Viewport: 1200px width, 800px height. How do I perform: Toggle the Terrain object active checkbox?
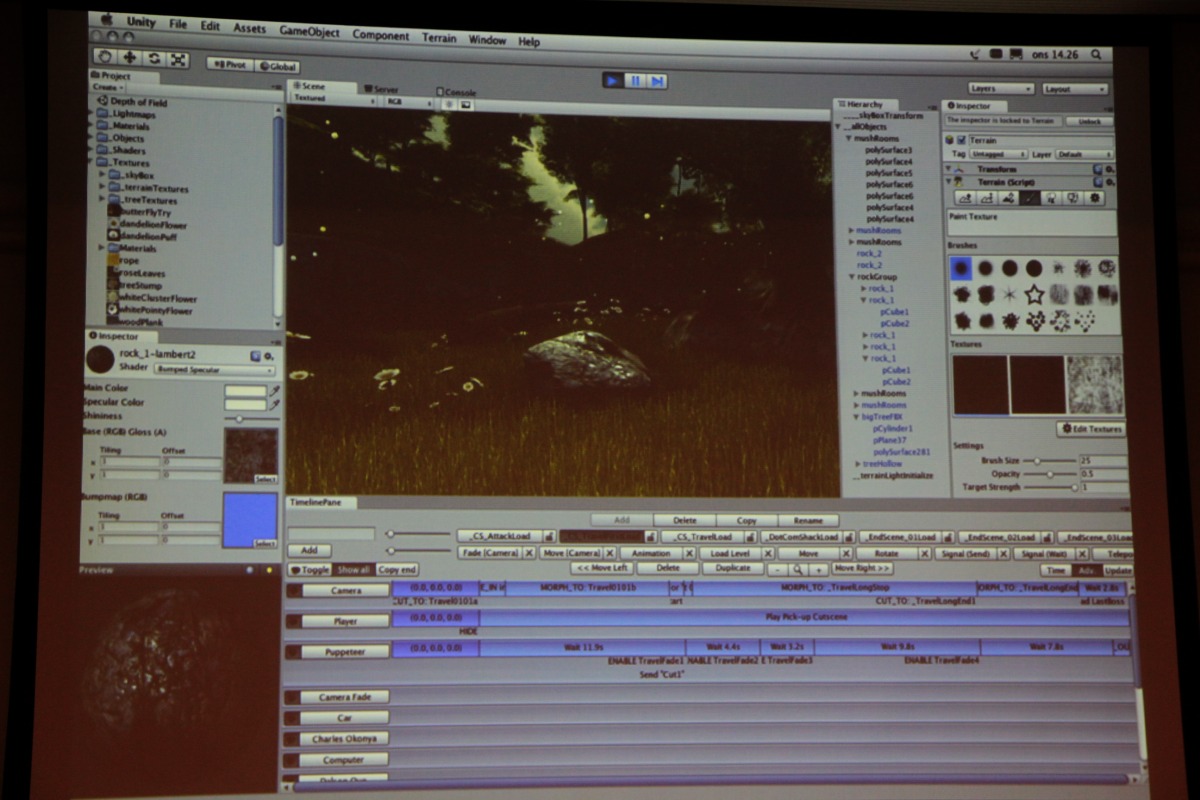coord(961,140)
